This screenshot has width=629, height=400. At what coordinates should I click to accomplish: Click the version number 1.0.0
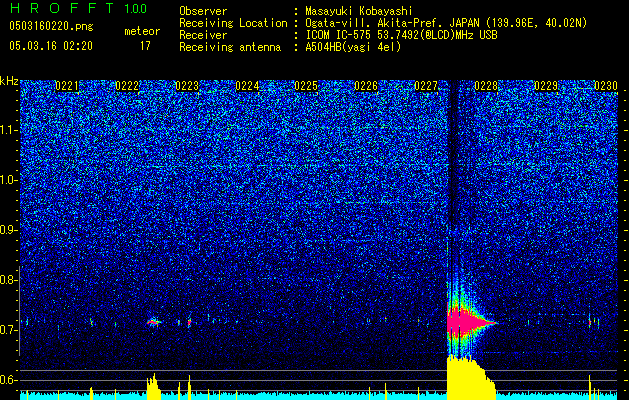[x=136, y=9]
